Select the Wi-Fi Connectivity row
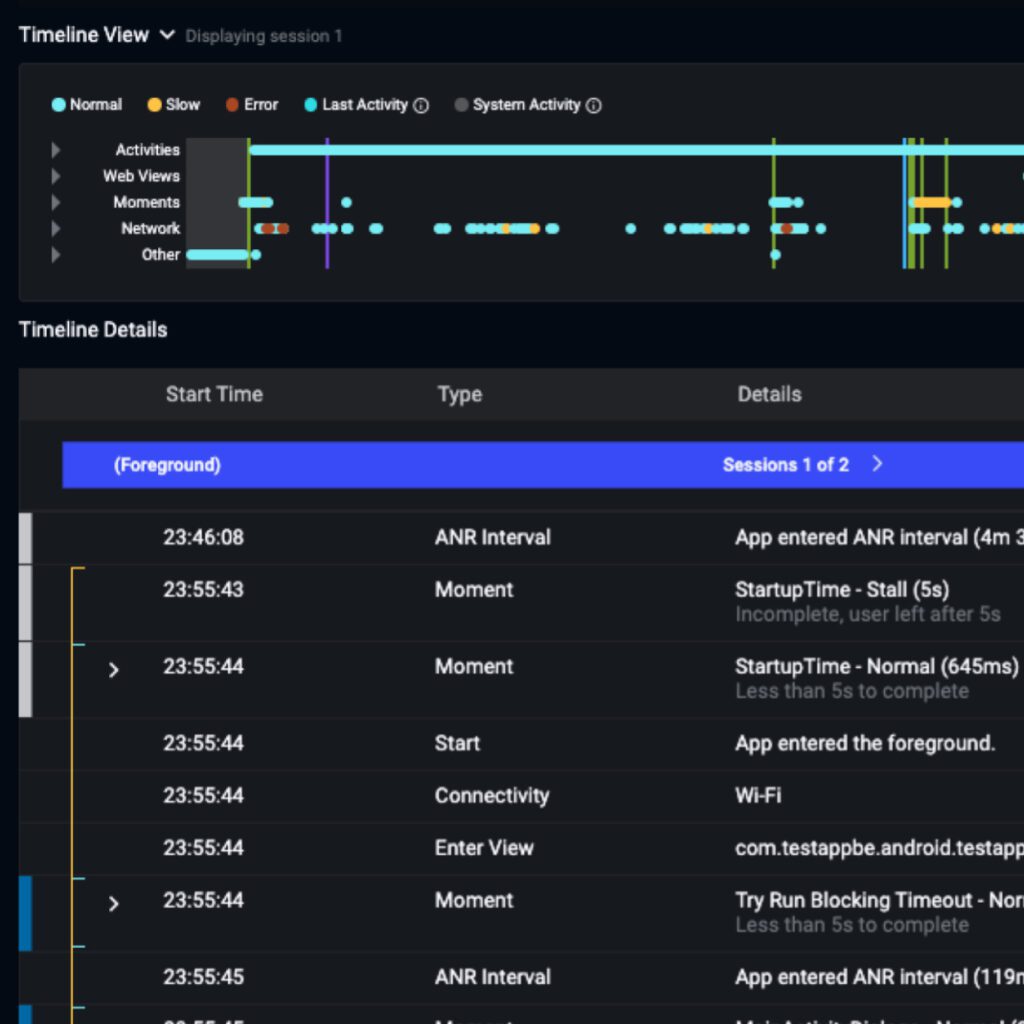Image resolution: width=1024 pixels, height=1024 pixels. 500,796
